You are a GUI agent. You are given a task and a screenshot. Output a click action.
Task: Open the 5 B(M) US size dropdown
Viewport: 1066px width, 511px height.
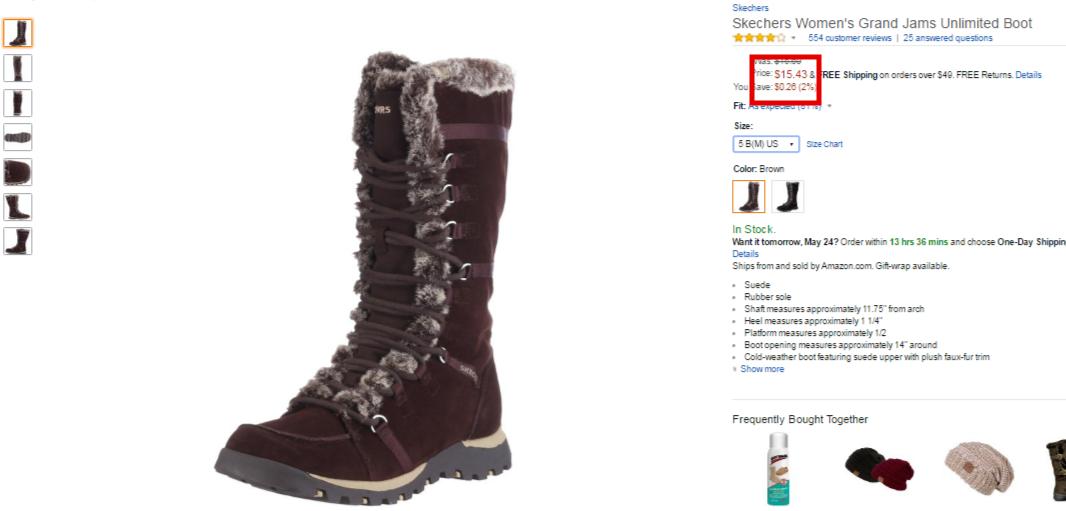click(x=766, y=144)
